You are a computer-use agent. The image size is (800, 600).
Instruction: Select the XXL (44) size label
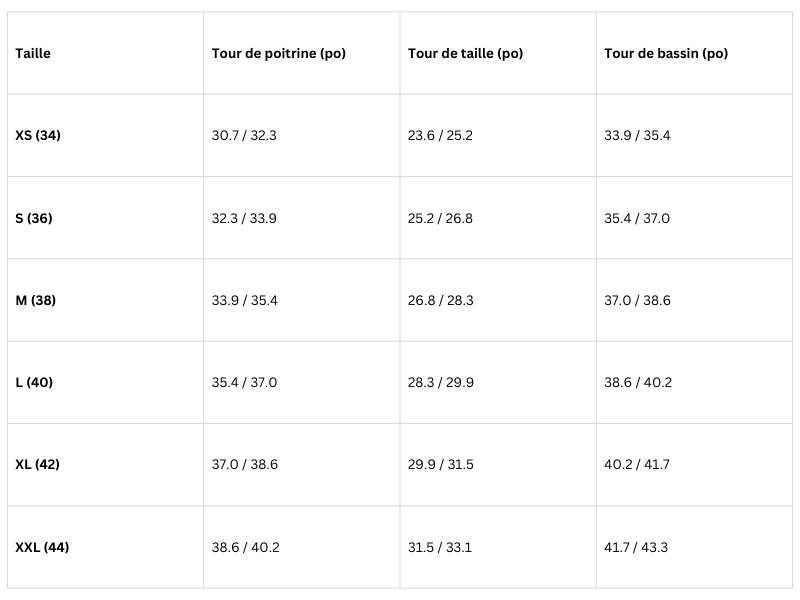tap(42, 547)
